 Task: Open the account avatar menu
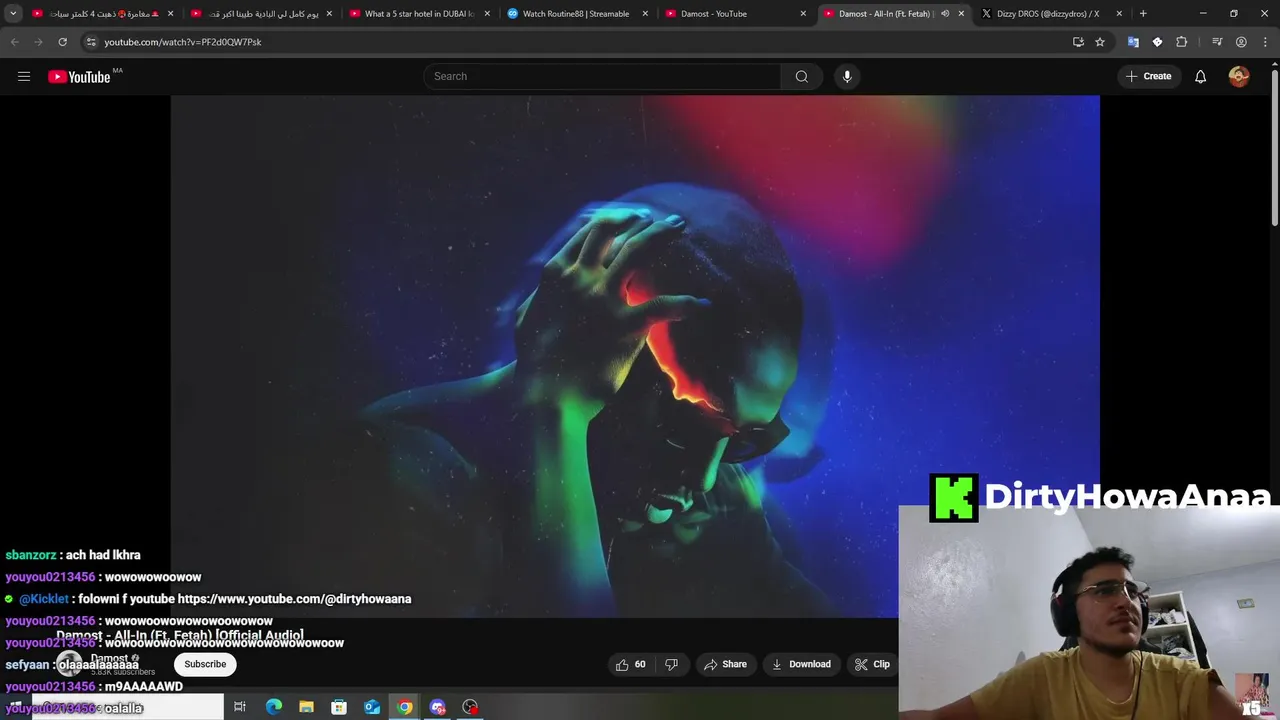click(x=1239, y=77)
